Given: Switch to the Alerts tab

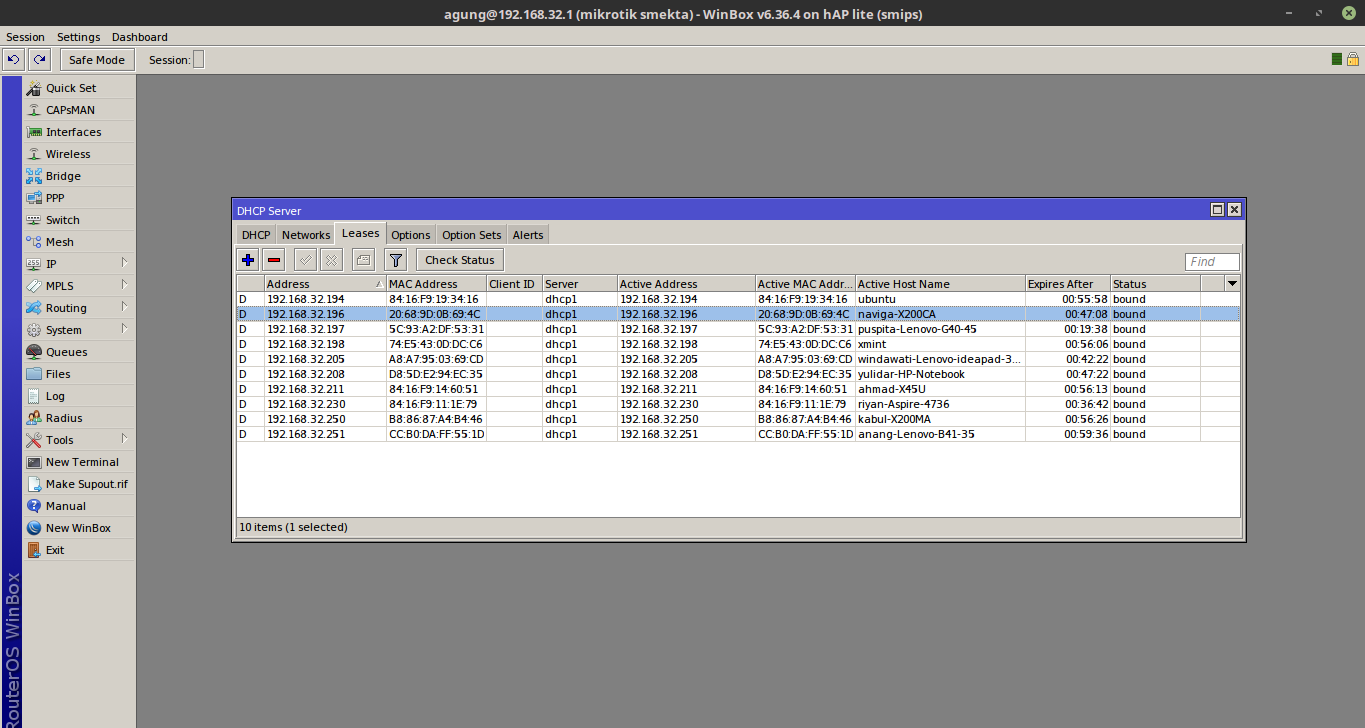Looking at the screenshot, I should click(528, 235).
